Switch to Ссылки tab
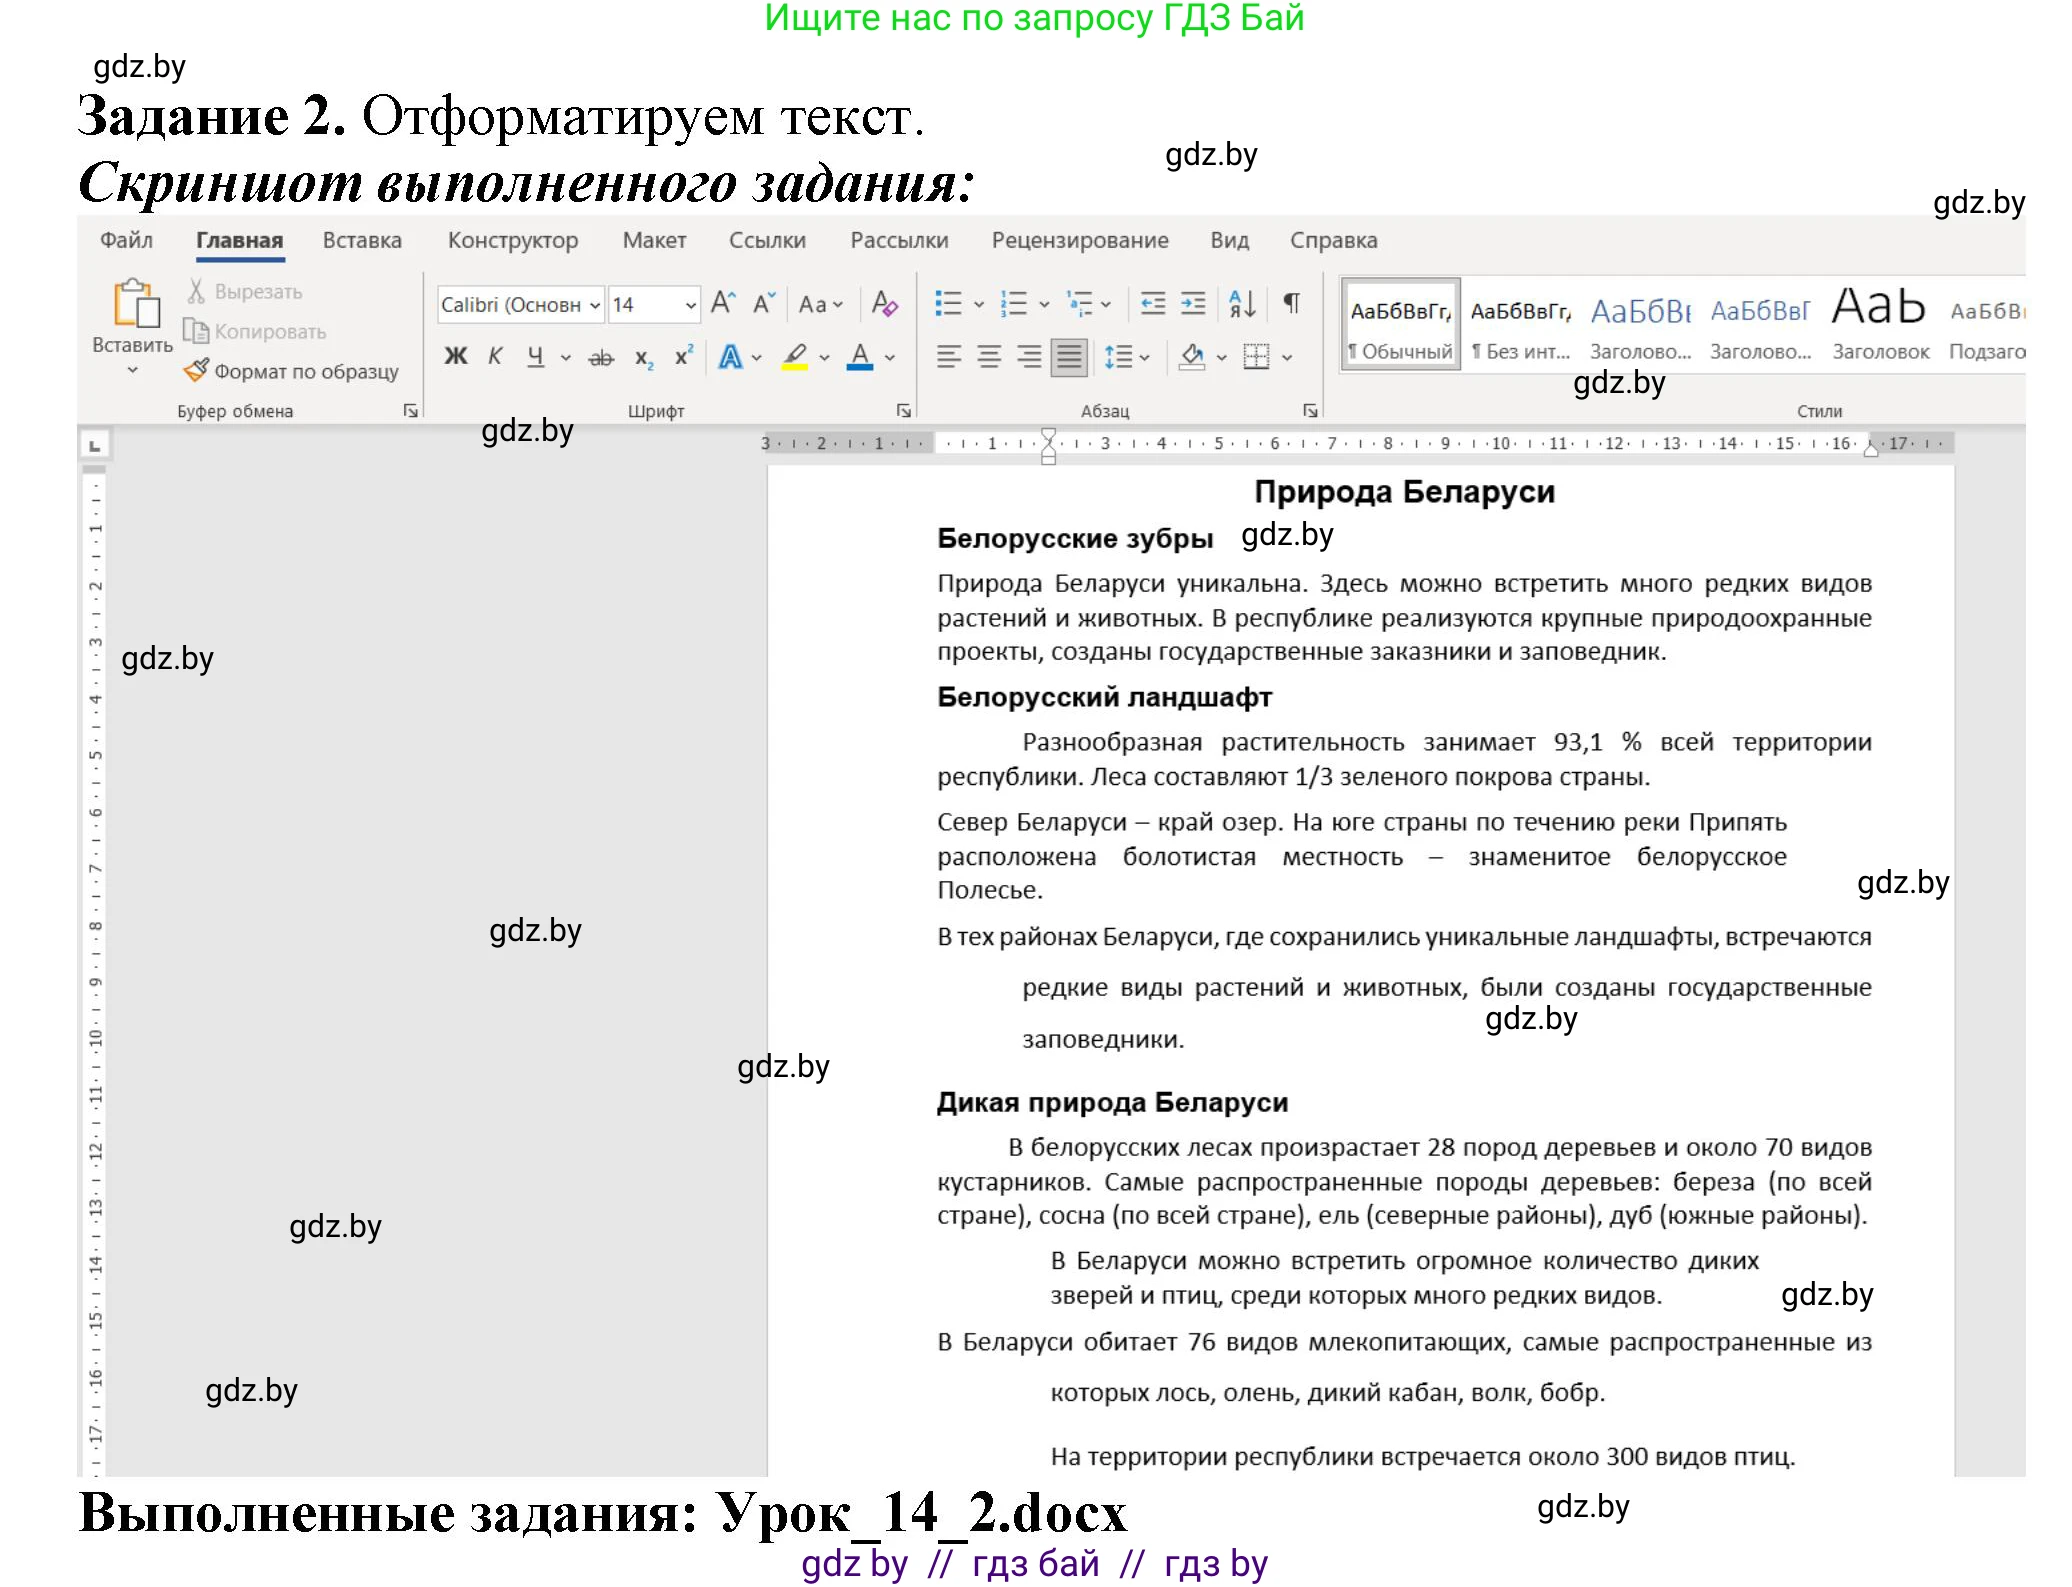Image resolution: width=2072 pixels, height=1587 pixels. 767,240
